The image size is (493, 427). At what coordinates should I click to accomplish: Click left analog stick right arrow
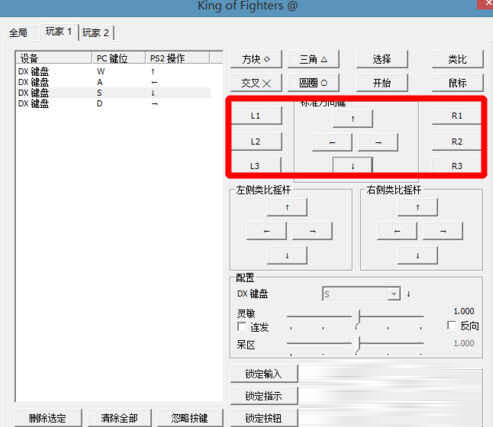312,231
